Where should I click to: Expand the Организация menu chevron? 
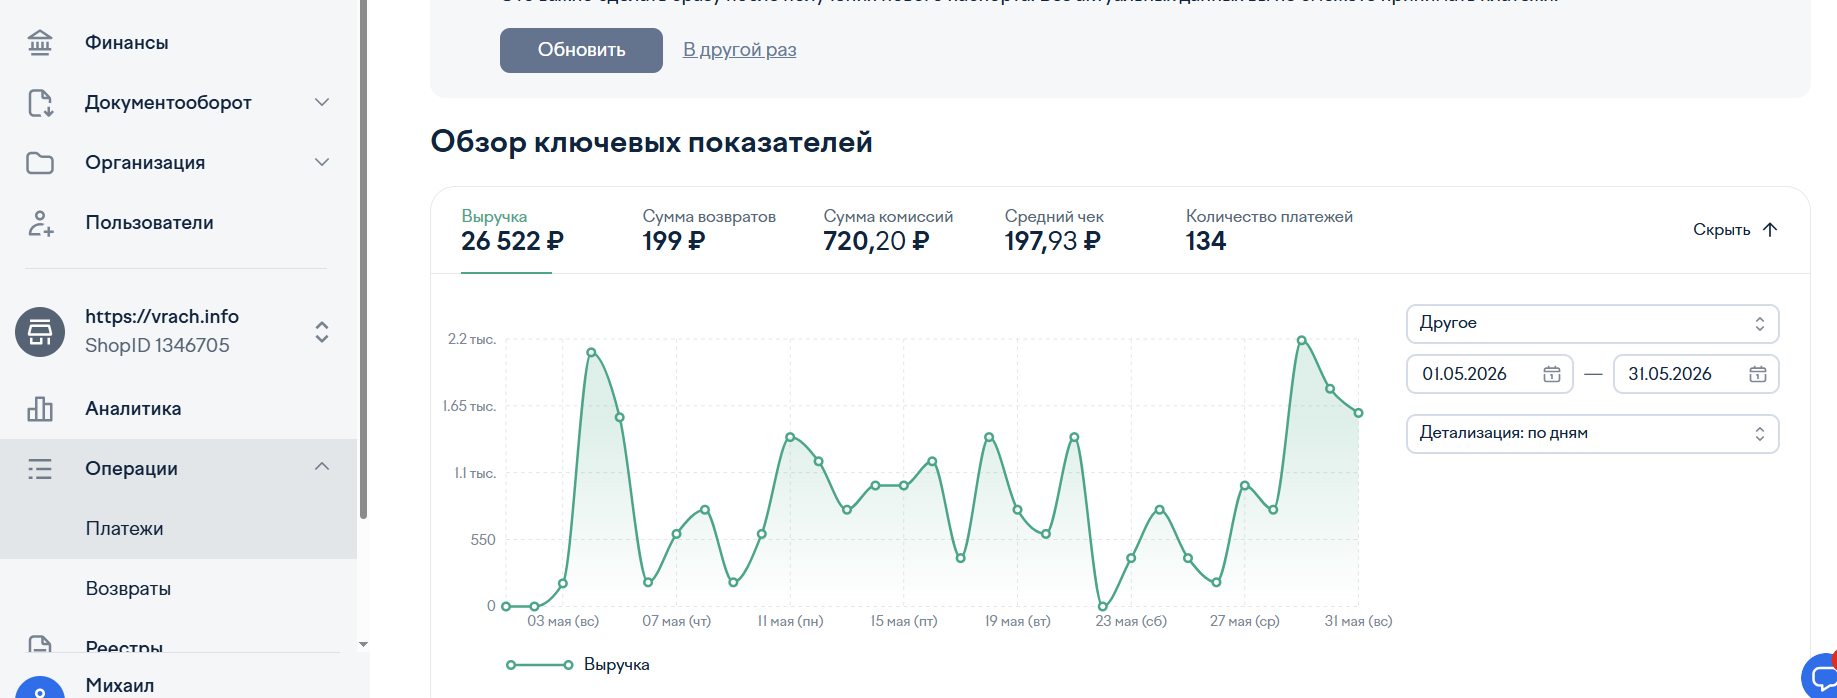click(x=322, y=162)
